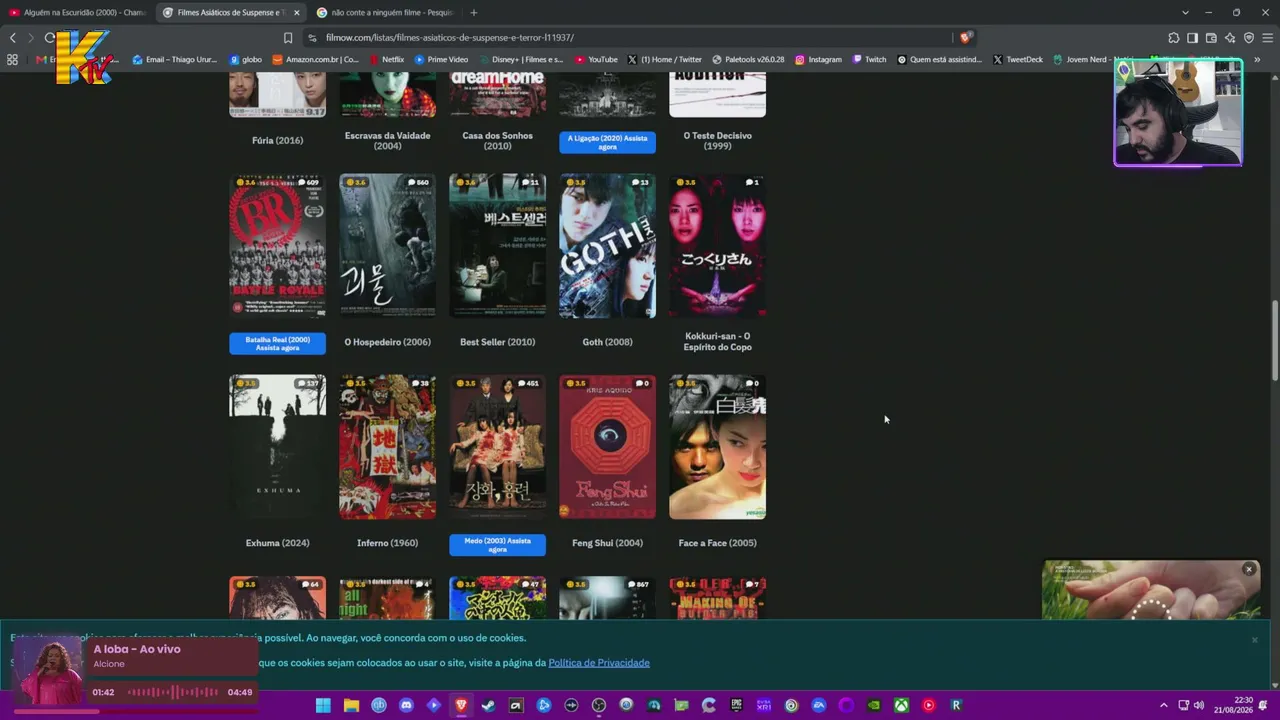The image size is (1280, 720).
Task: Open the Goth (2008) movie poster
Action: pos(607,246)
